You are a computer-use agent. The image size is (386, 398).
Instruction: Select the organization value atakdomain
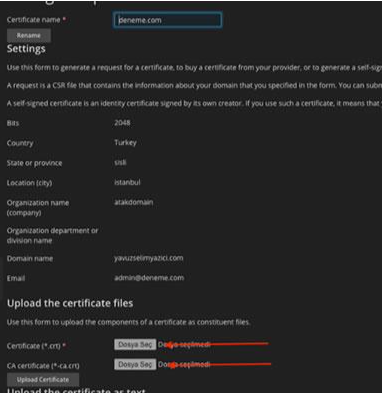click(x=134, y=202)
